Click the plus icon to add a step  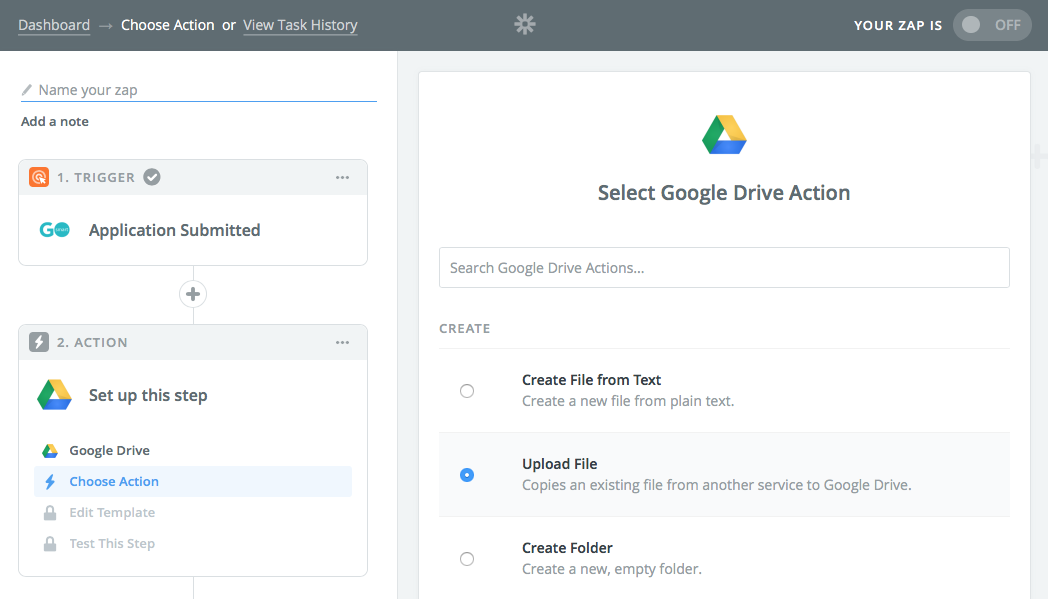[x=193, y=294]
